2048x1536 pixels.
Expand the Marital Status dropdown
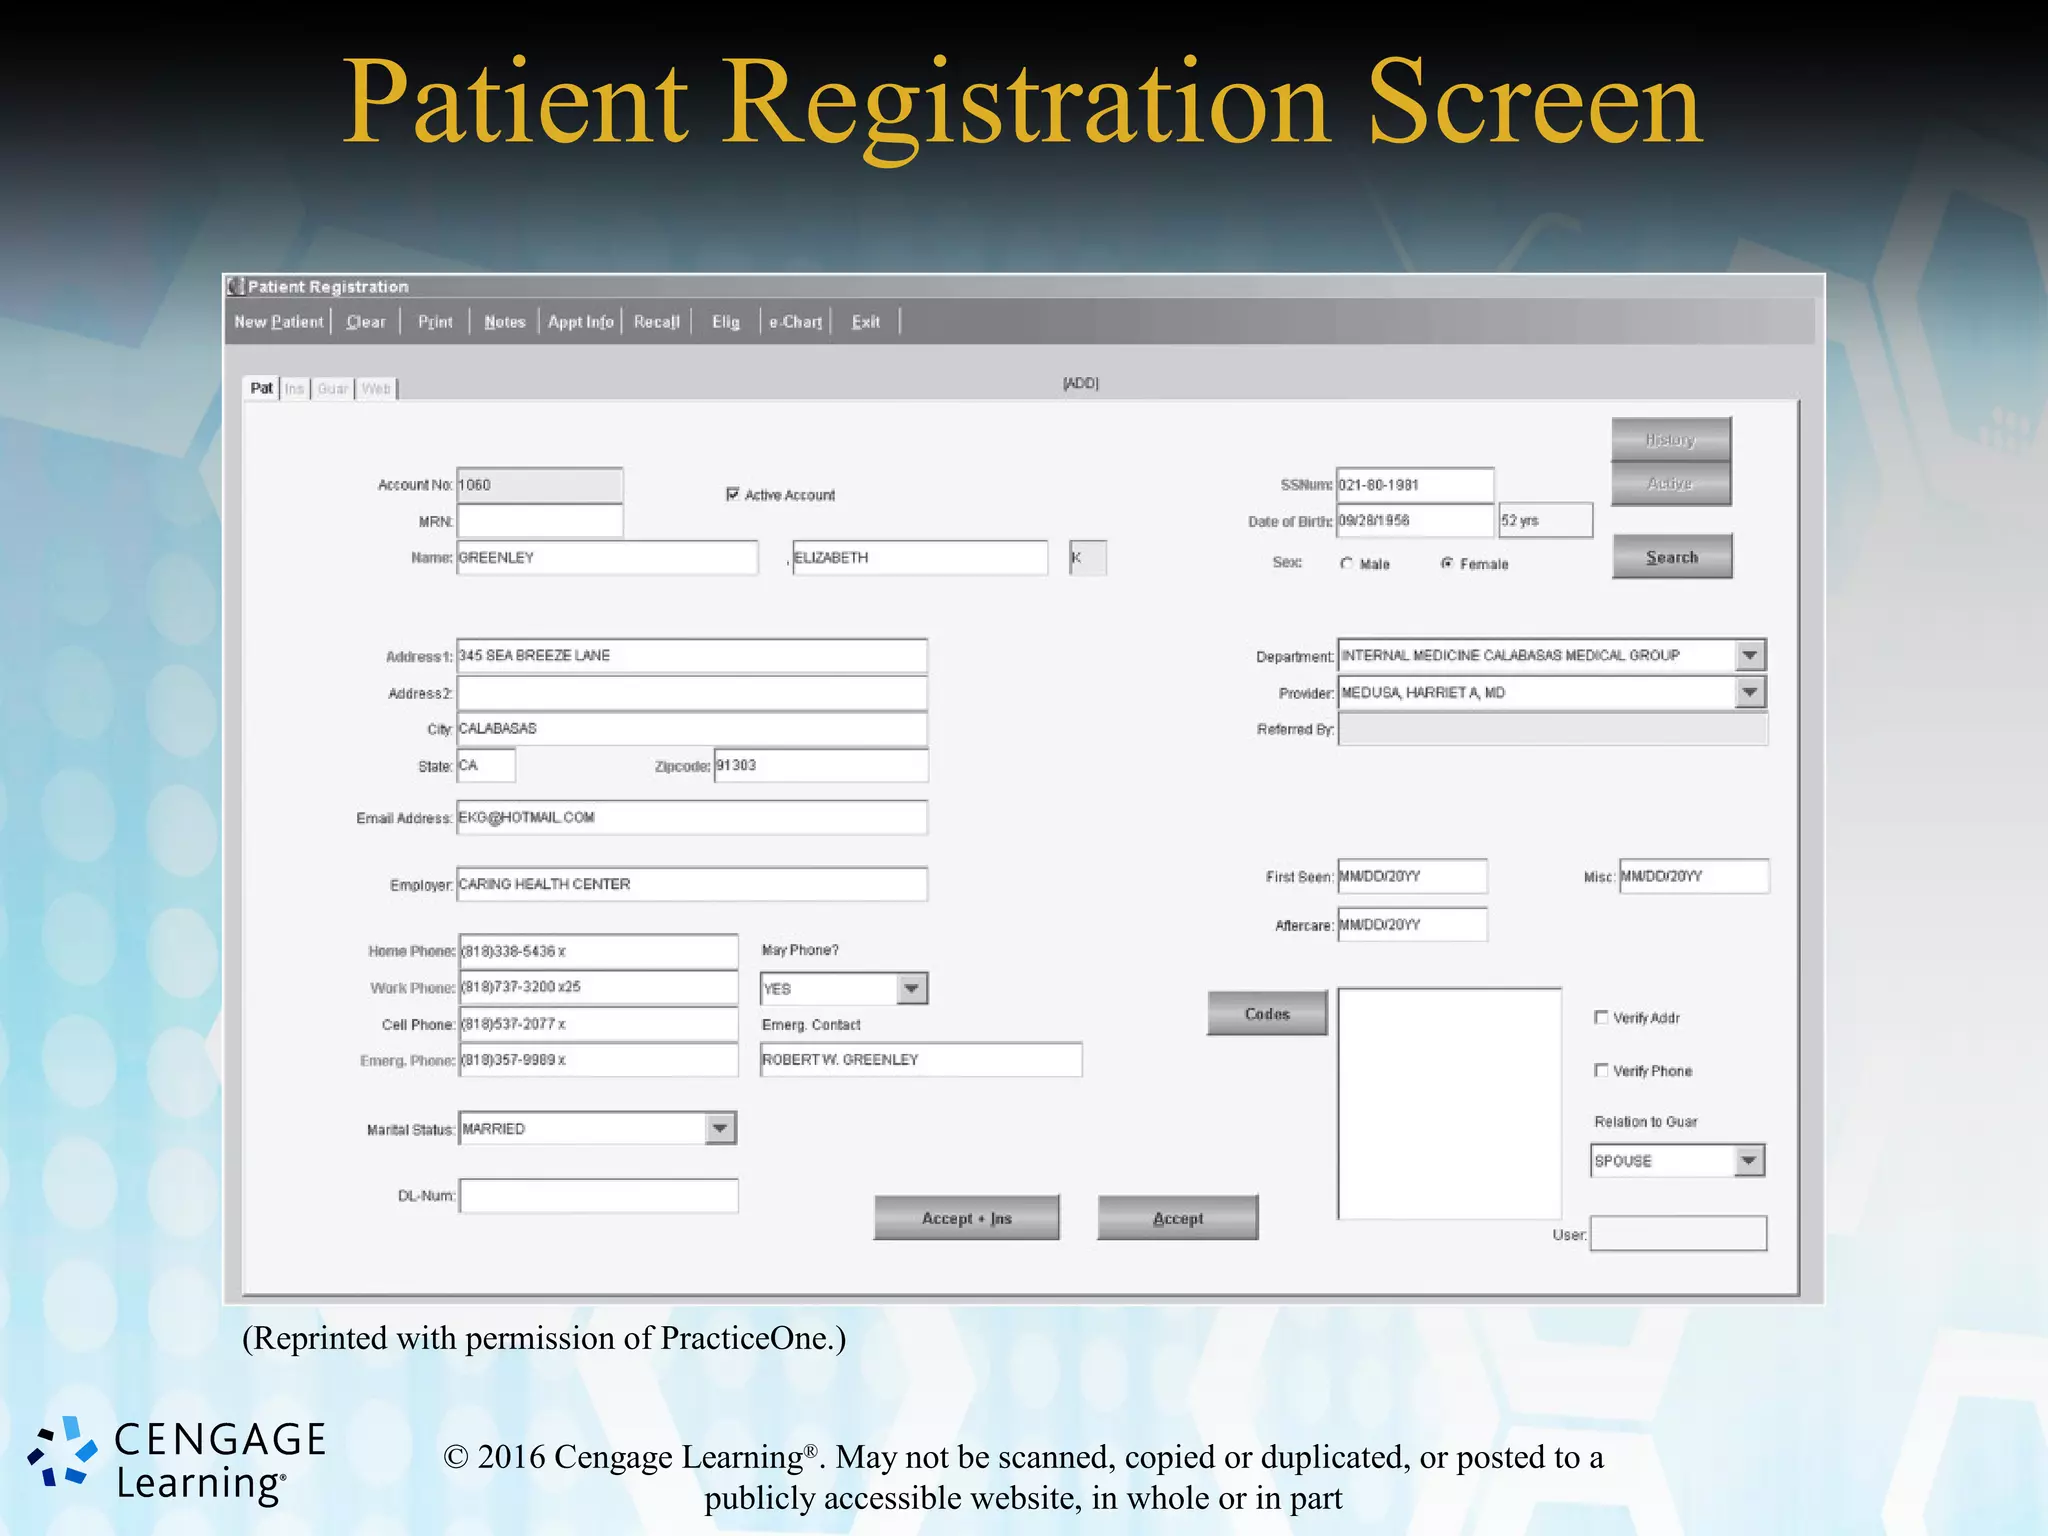tap(720, 1128)
